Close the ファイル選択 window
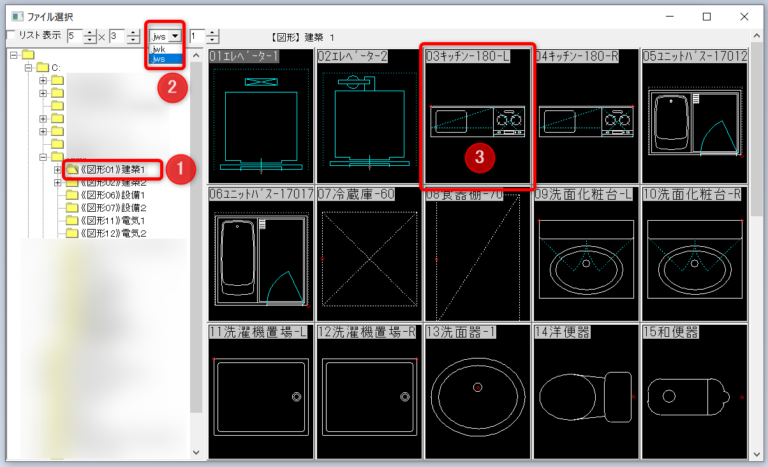The height and width of the screenshot is (467, 768). tap(744, 17)
